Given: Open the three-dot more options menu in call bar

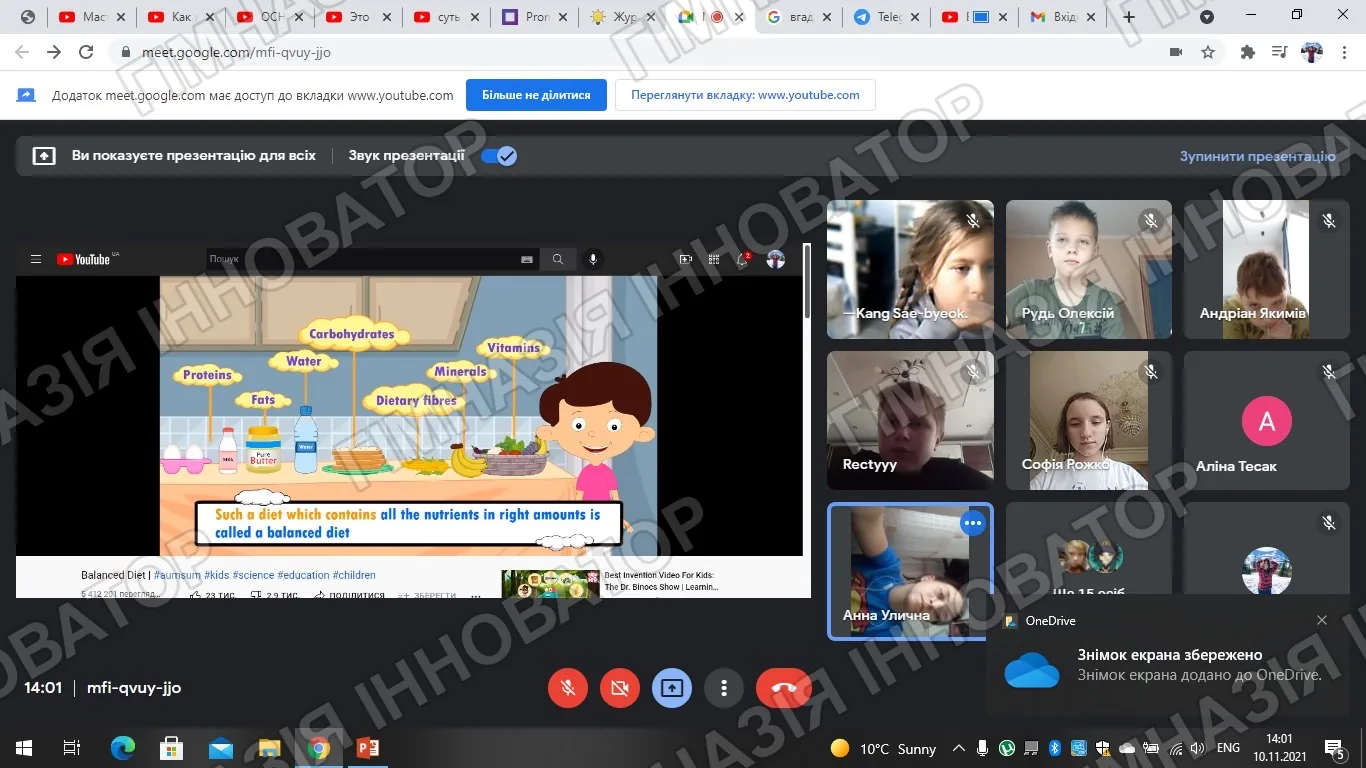Looking at the screenshot, I should [724, 688].
